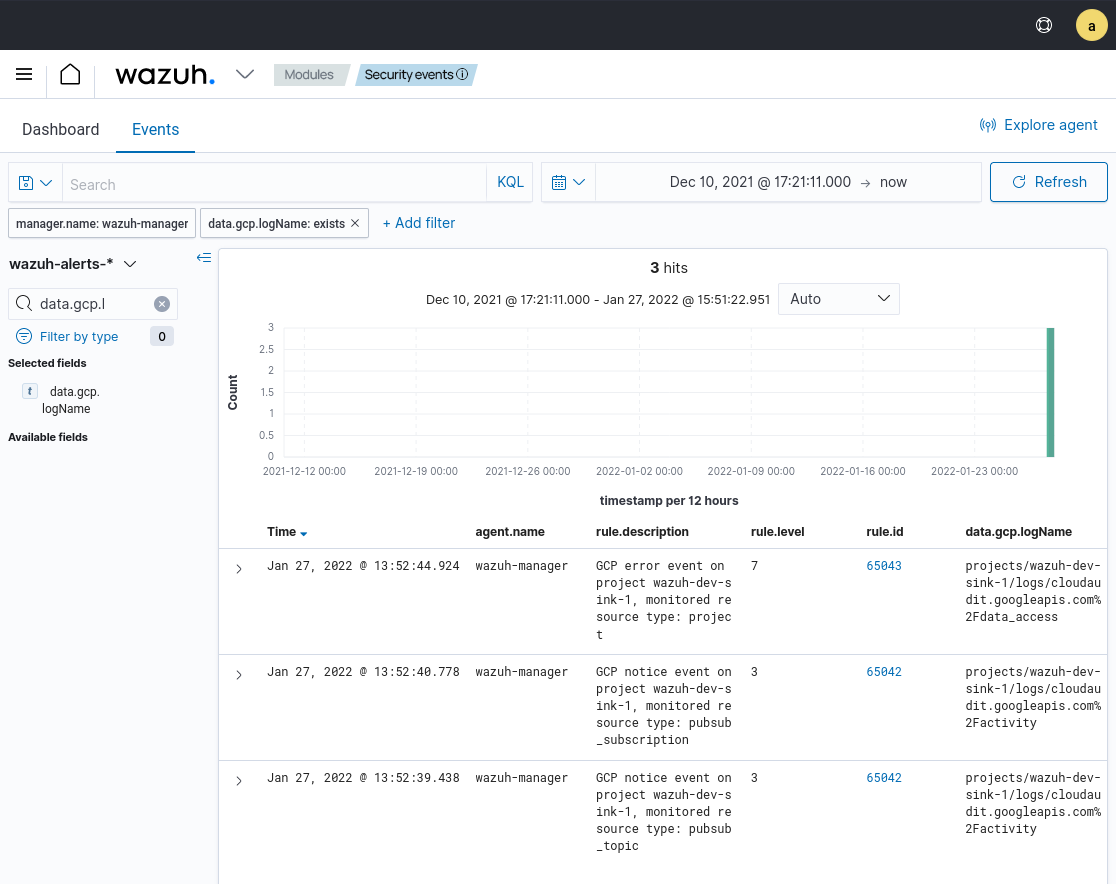Sort by the Time column header
The image size is (1116, 884).
(287, 532)
